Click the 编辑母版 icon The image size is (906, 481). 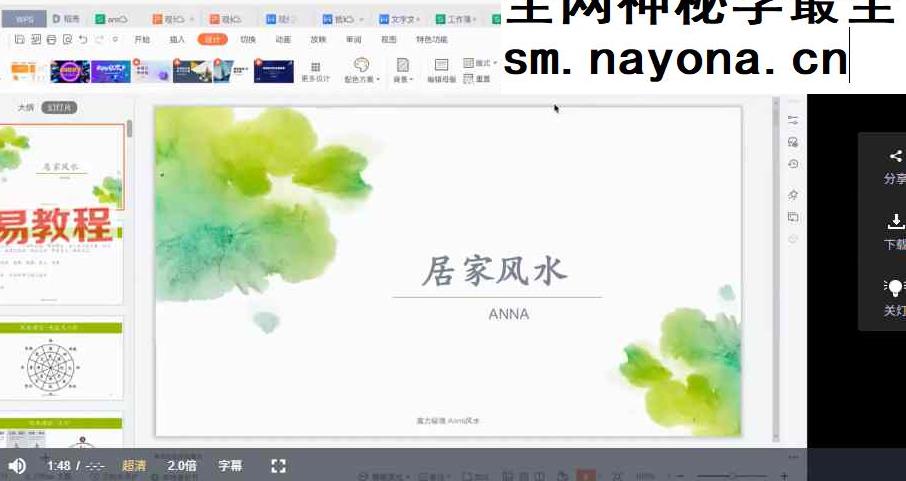(x=441, y=65)
